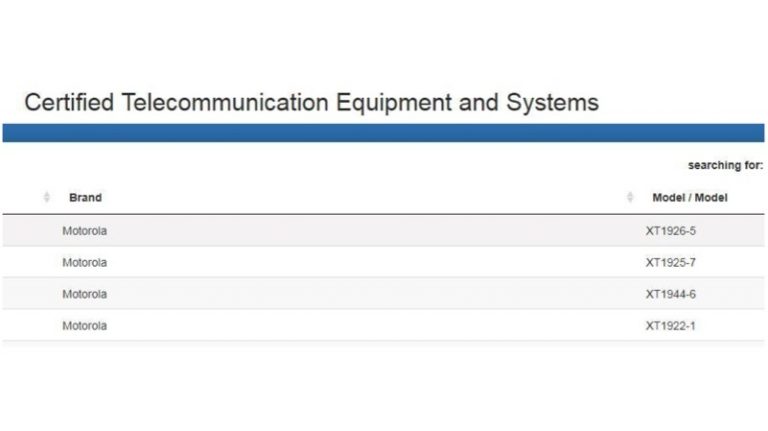Screen dimensions: 768x431
Task: Sort by the Model / Model header
Action: [689, 197]
